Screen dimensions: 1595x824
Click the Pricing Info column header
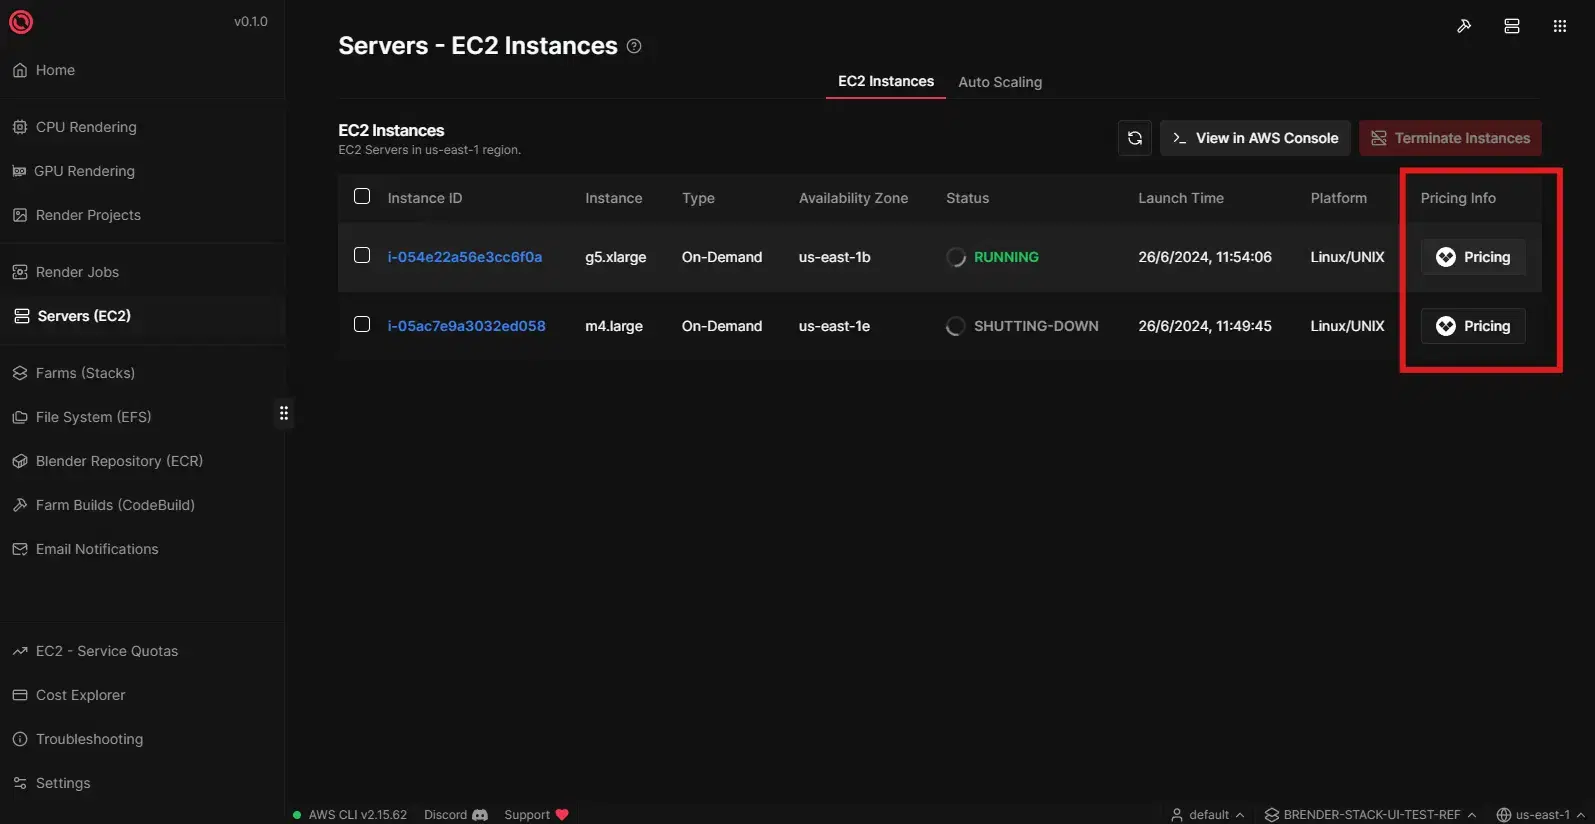(x=1458, y=198)
